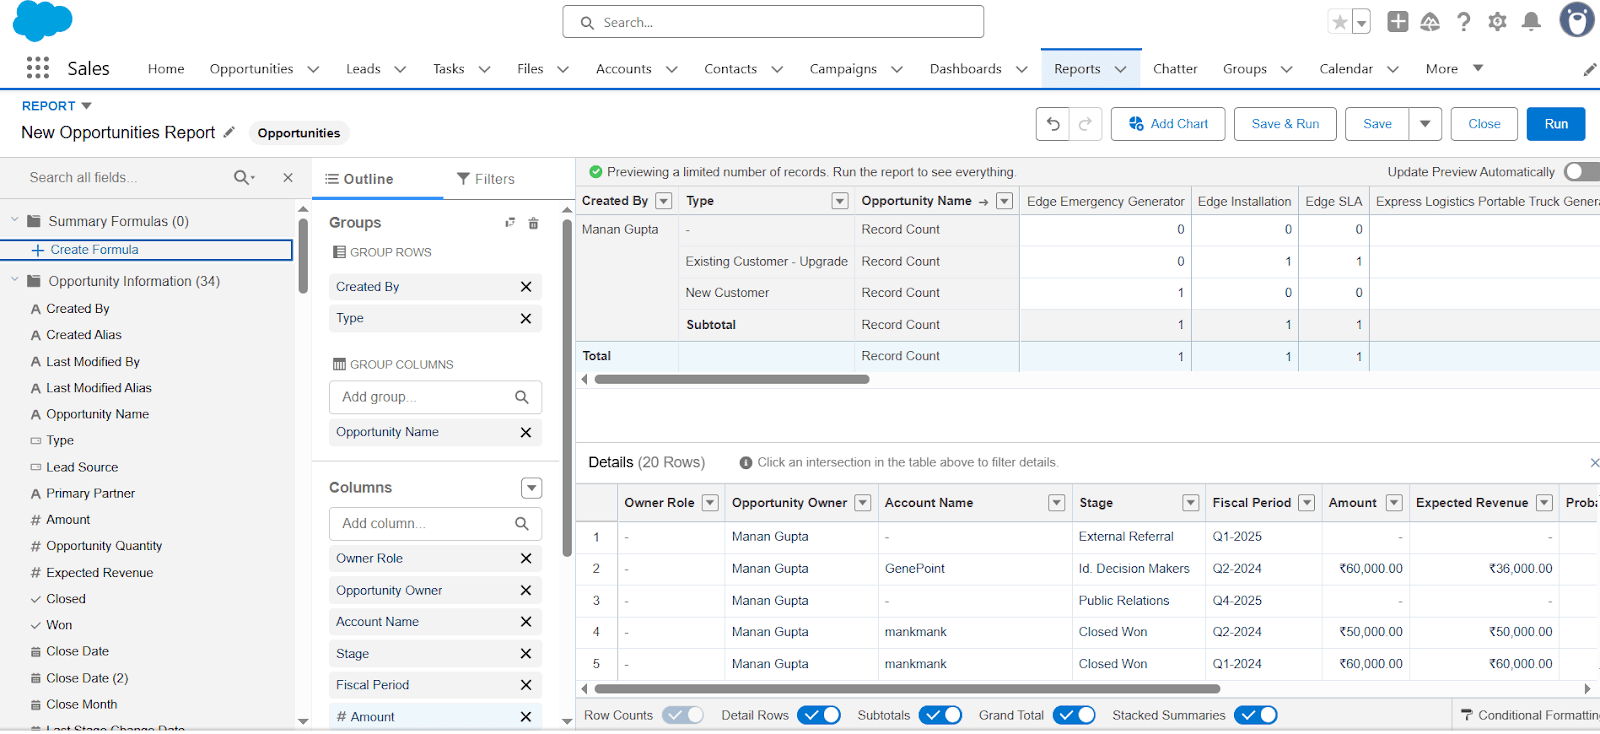The image size is (1600, 734).
Task: Edit the report name pencil icon
Action: 229,132
